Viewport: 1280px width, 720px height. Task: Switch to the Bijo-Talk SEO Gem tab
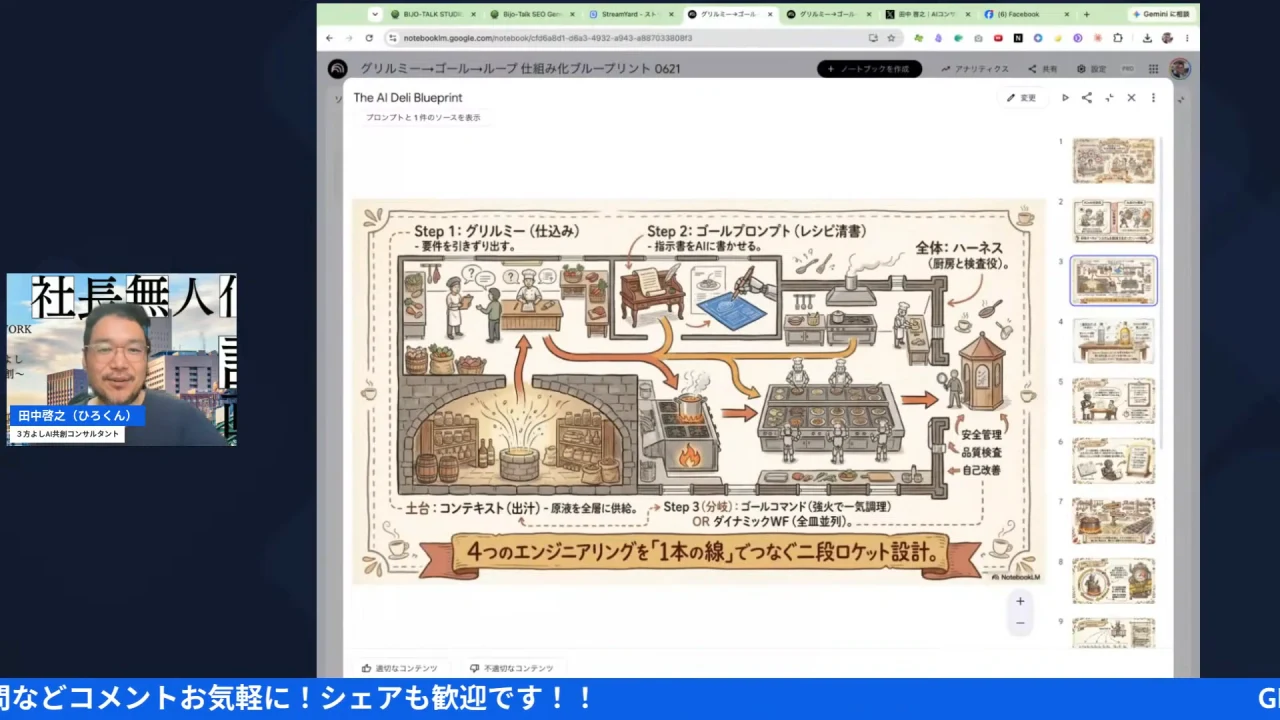534,14
